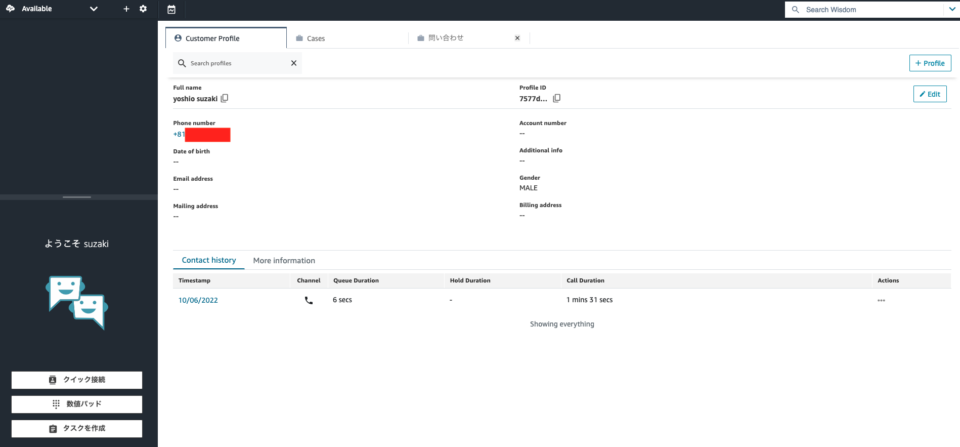The height and width of the screenshot is (447, 960).
Task: Open the 数値パッド number pad
Action: click(x=77, y=404)
